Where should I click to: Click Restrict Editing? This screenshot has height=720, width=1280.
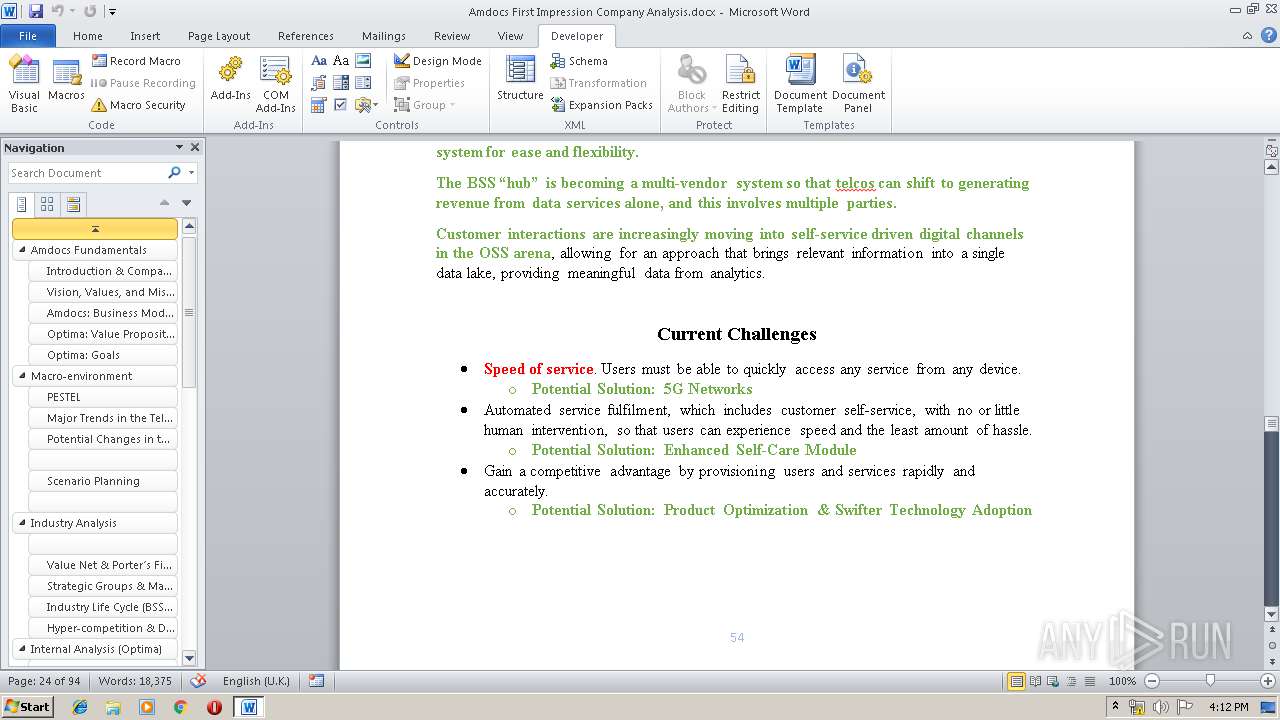pyautogui.click(x=740, y=84)
